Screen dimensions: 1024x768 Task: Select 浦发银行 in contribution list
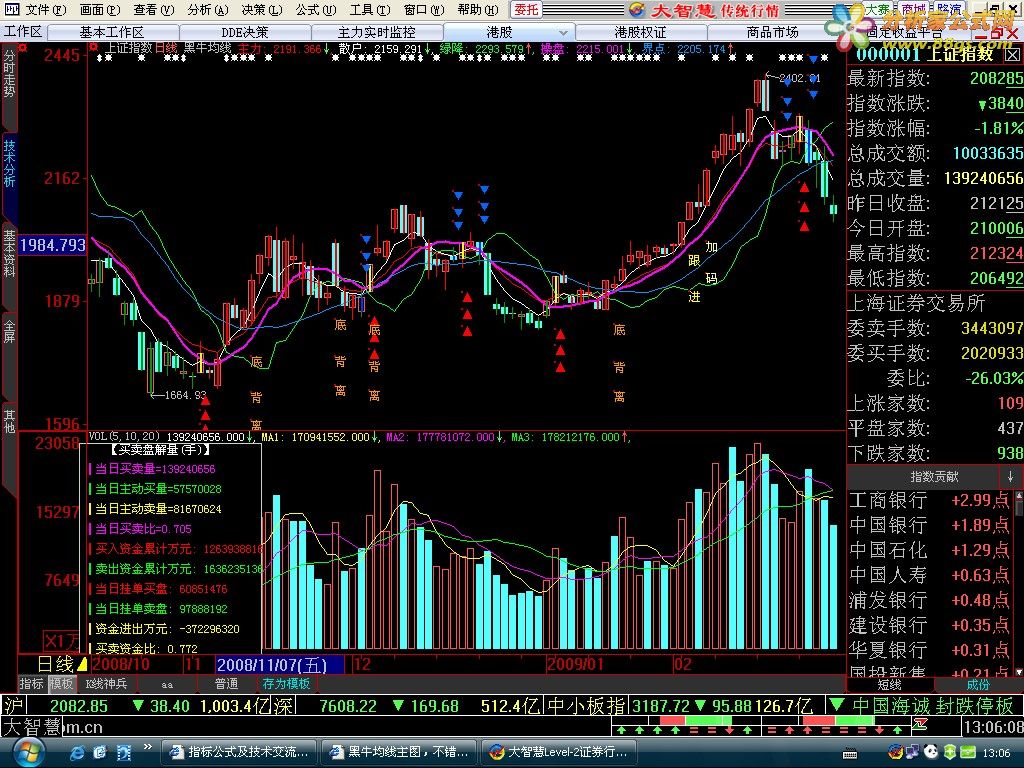coord(929,600)
